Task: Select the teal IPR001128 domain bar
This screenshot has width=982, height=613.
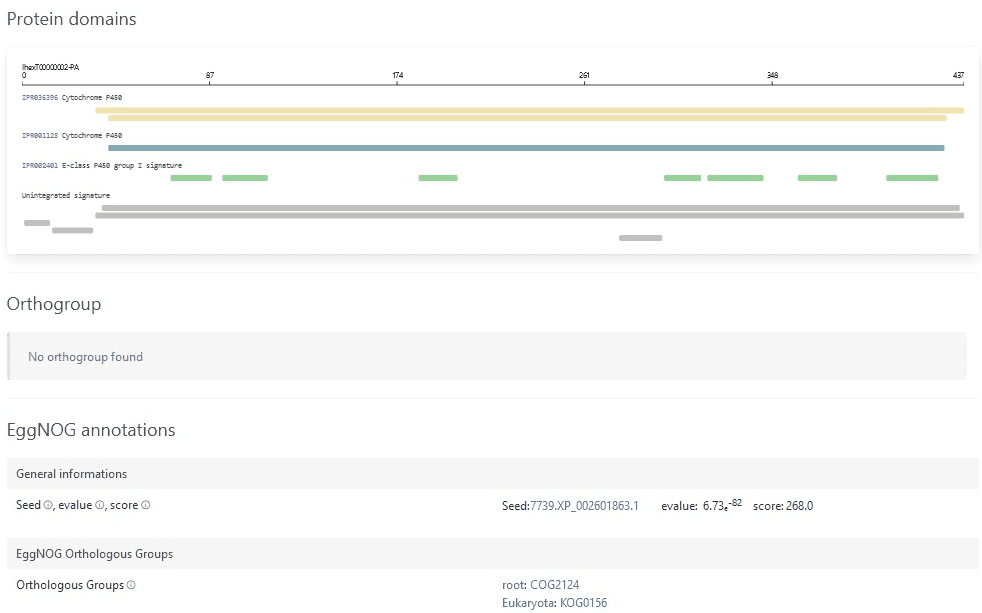Action: click(525, 148)
